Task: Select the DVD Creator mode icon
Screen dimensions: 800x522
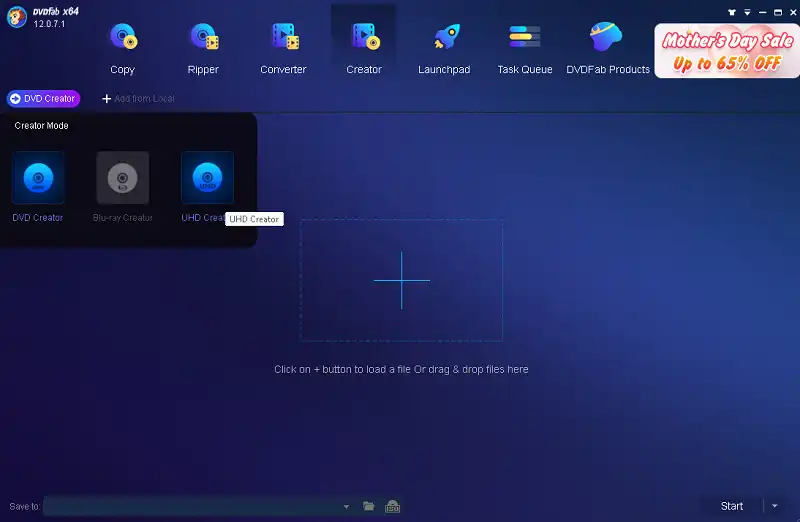Action: click(38, 178)
